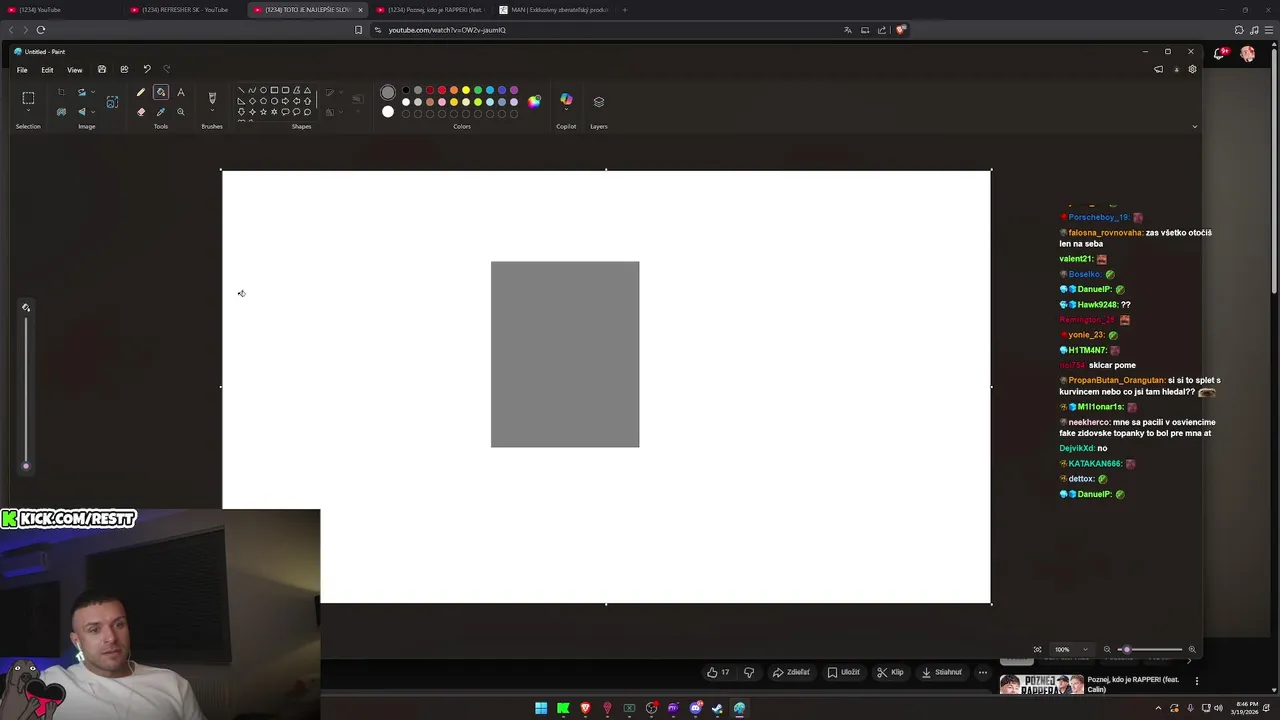This screenshot has height=720, width=1280.
Task: Open the Layers panel
Action: coord(599,102)
